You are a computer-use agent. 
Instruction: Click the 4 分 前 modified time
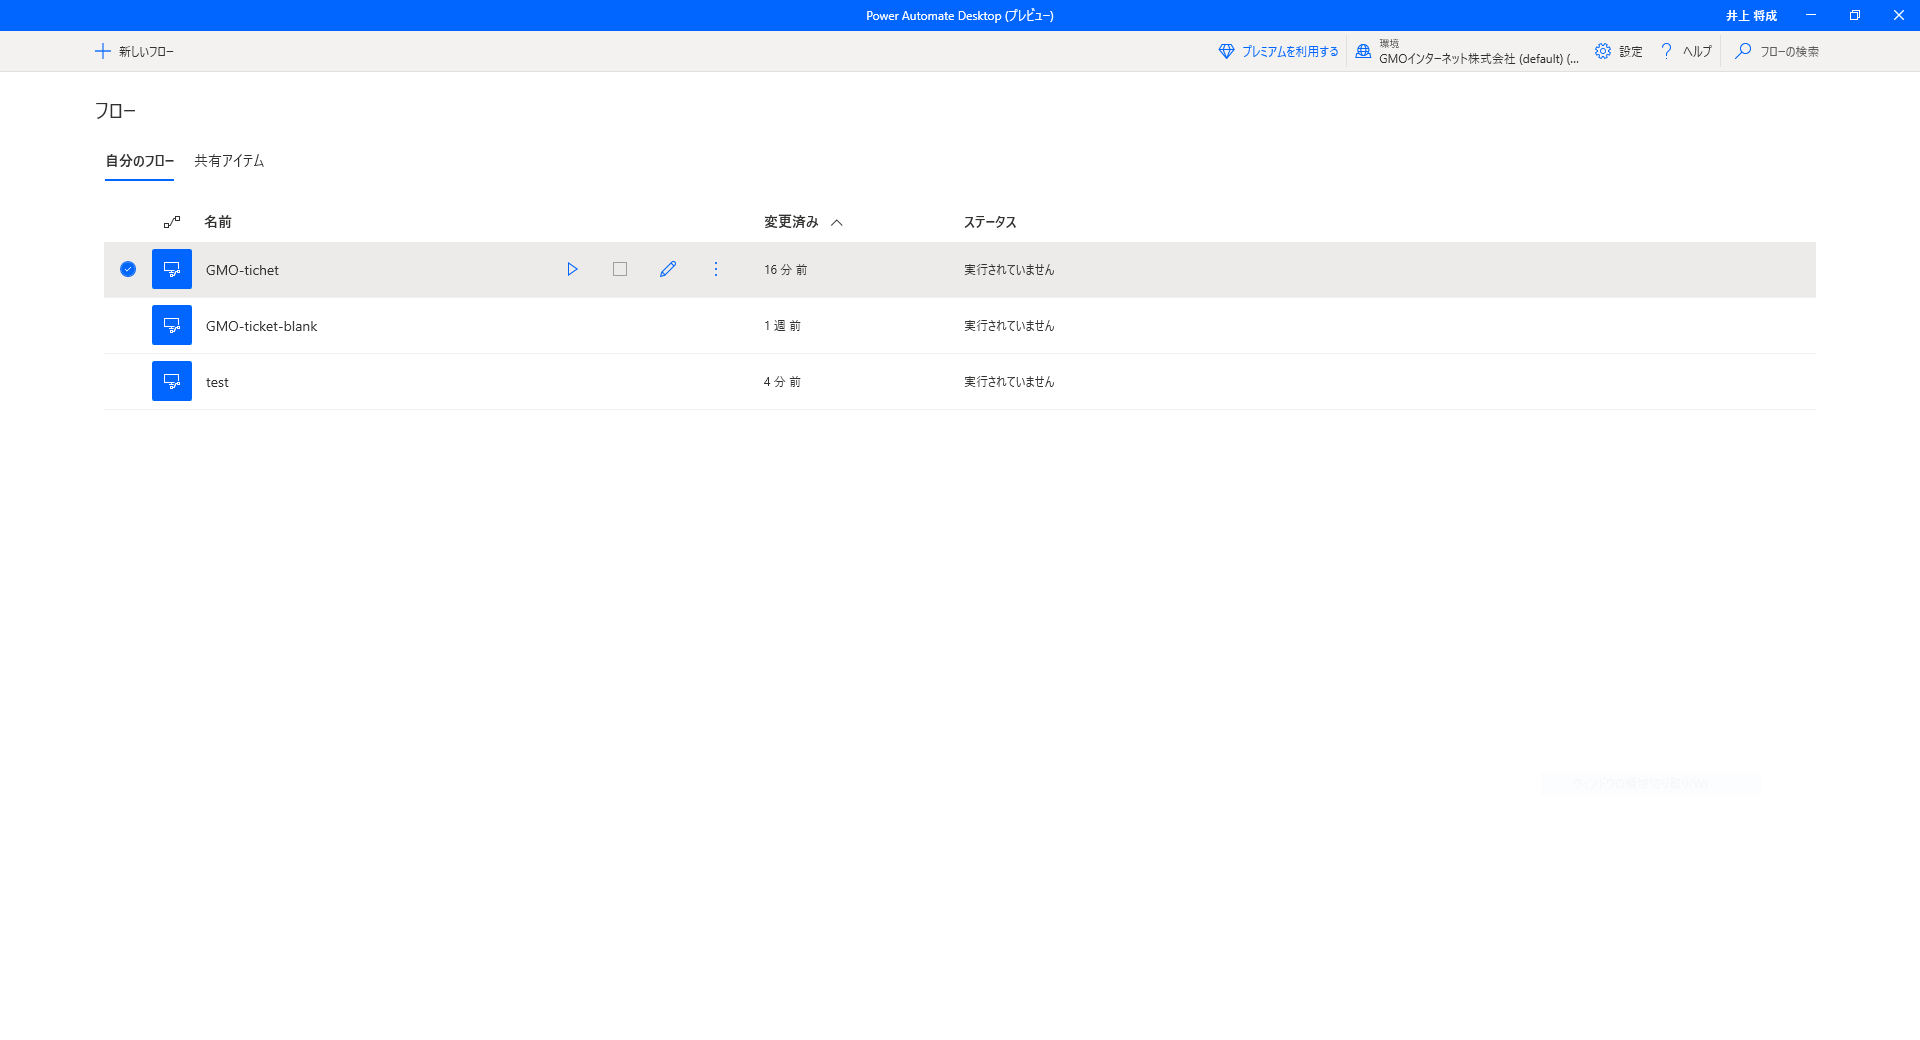[x=782, y=382]
